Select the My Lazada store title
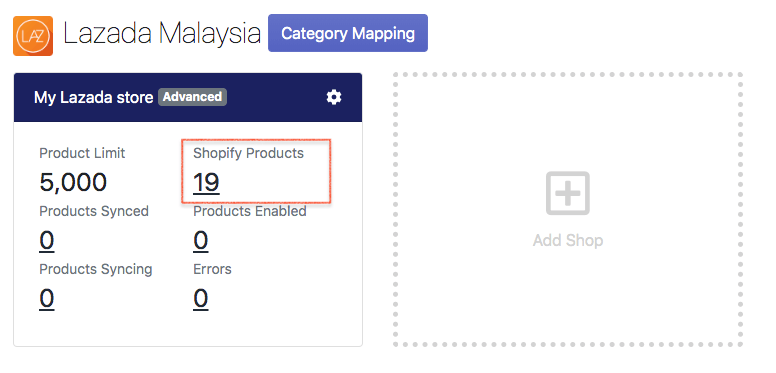776x373 pixels. coord(94,97)
